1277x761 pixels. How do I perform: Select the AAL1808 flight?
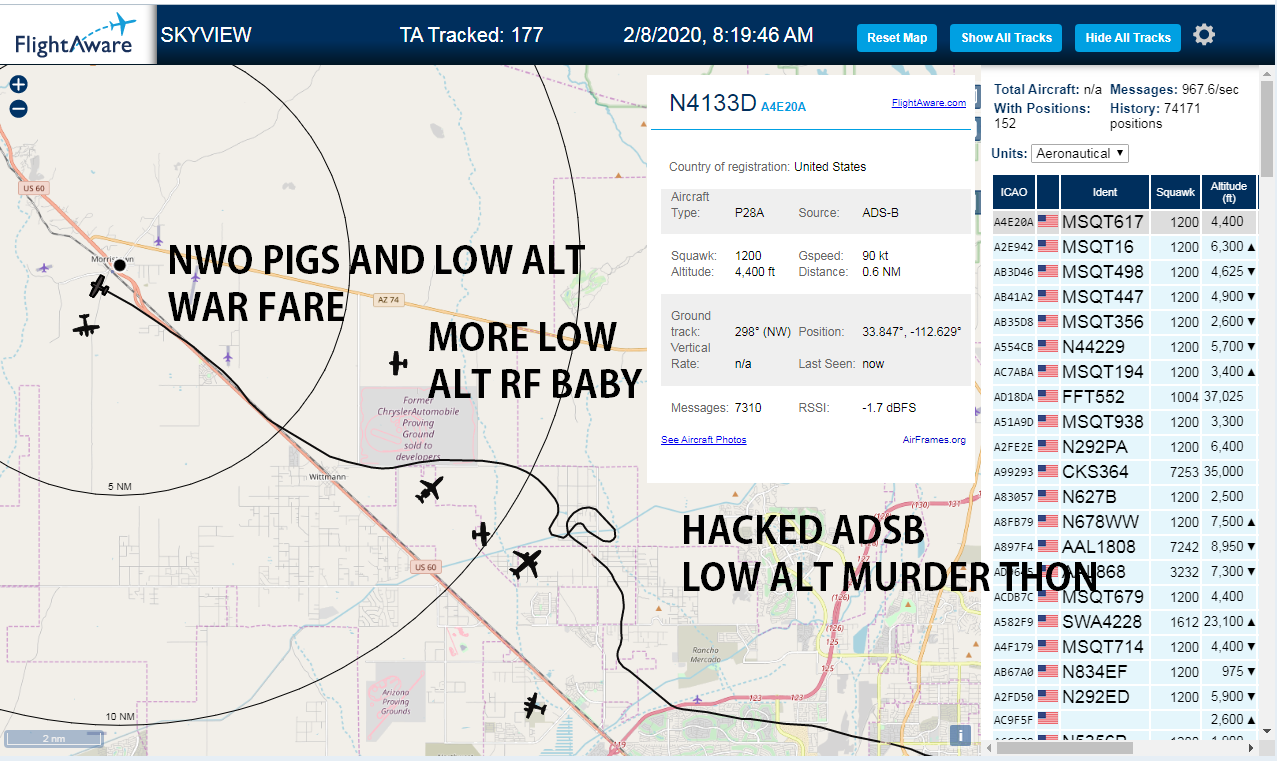(x=1124, y=547)
